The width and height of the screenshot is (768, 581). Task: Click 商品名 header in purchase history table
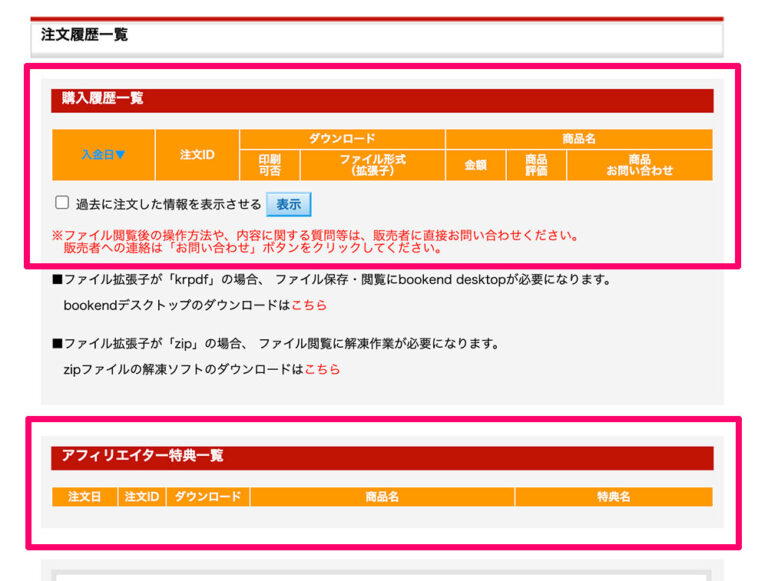tap(578, 139)
